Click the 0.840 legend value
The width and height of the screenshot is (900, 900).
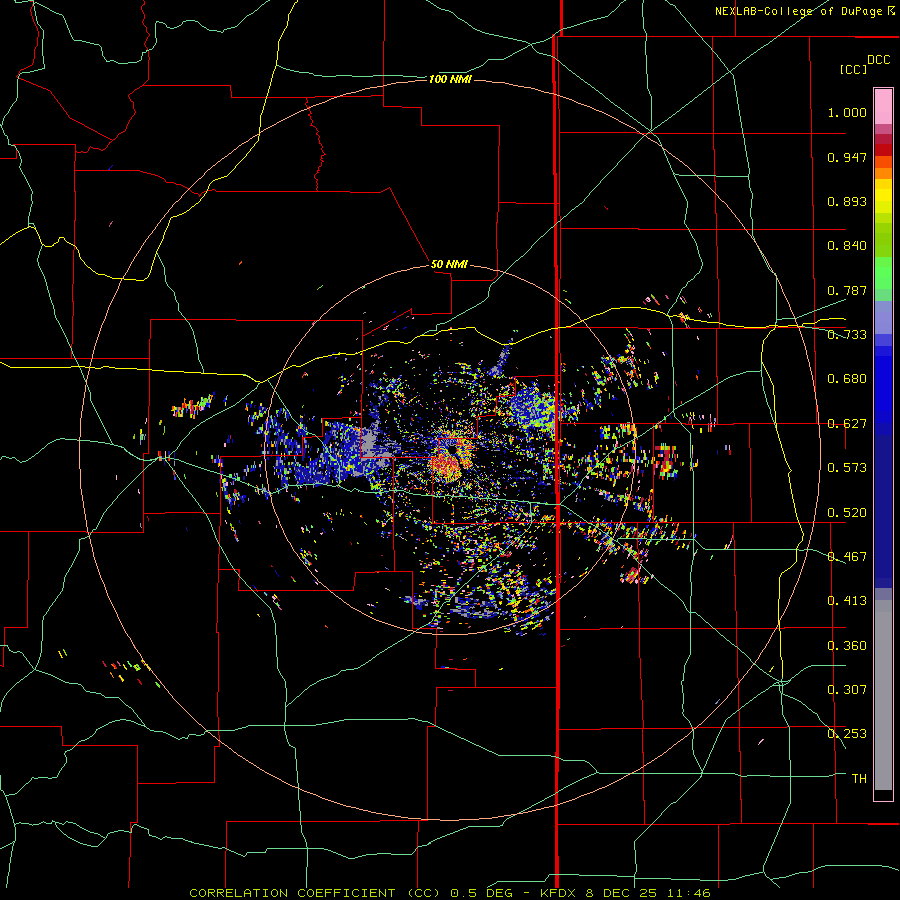pyautogui.click(x=847, y=246)
